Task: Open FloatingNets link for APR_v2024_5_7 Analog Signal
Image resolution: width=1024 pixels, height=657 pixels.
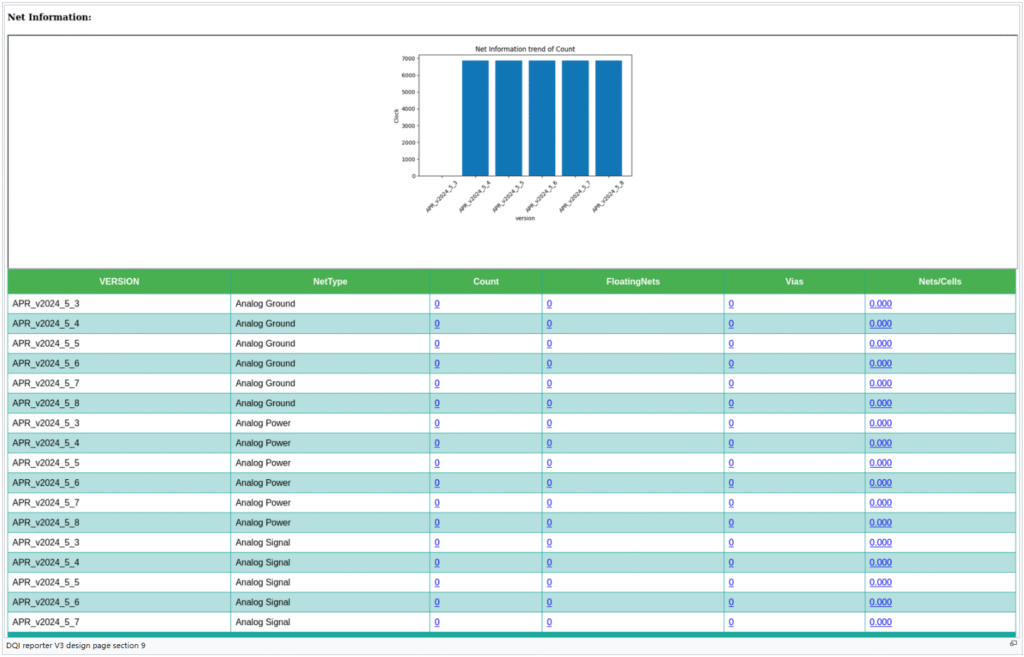Action: click(549, 622)
